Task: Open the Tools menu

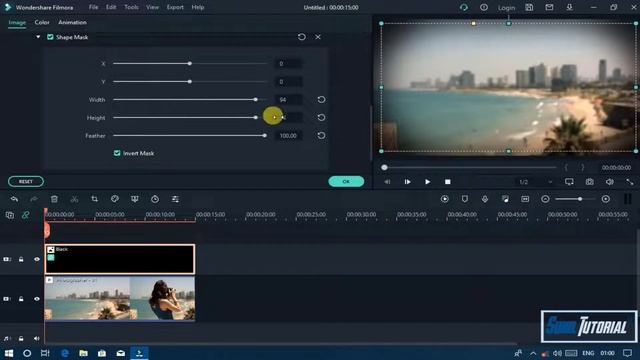Action: 131,7
